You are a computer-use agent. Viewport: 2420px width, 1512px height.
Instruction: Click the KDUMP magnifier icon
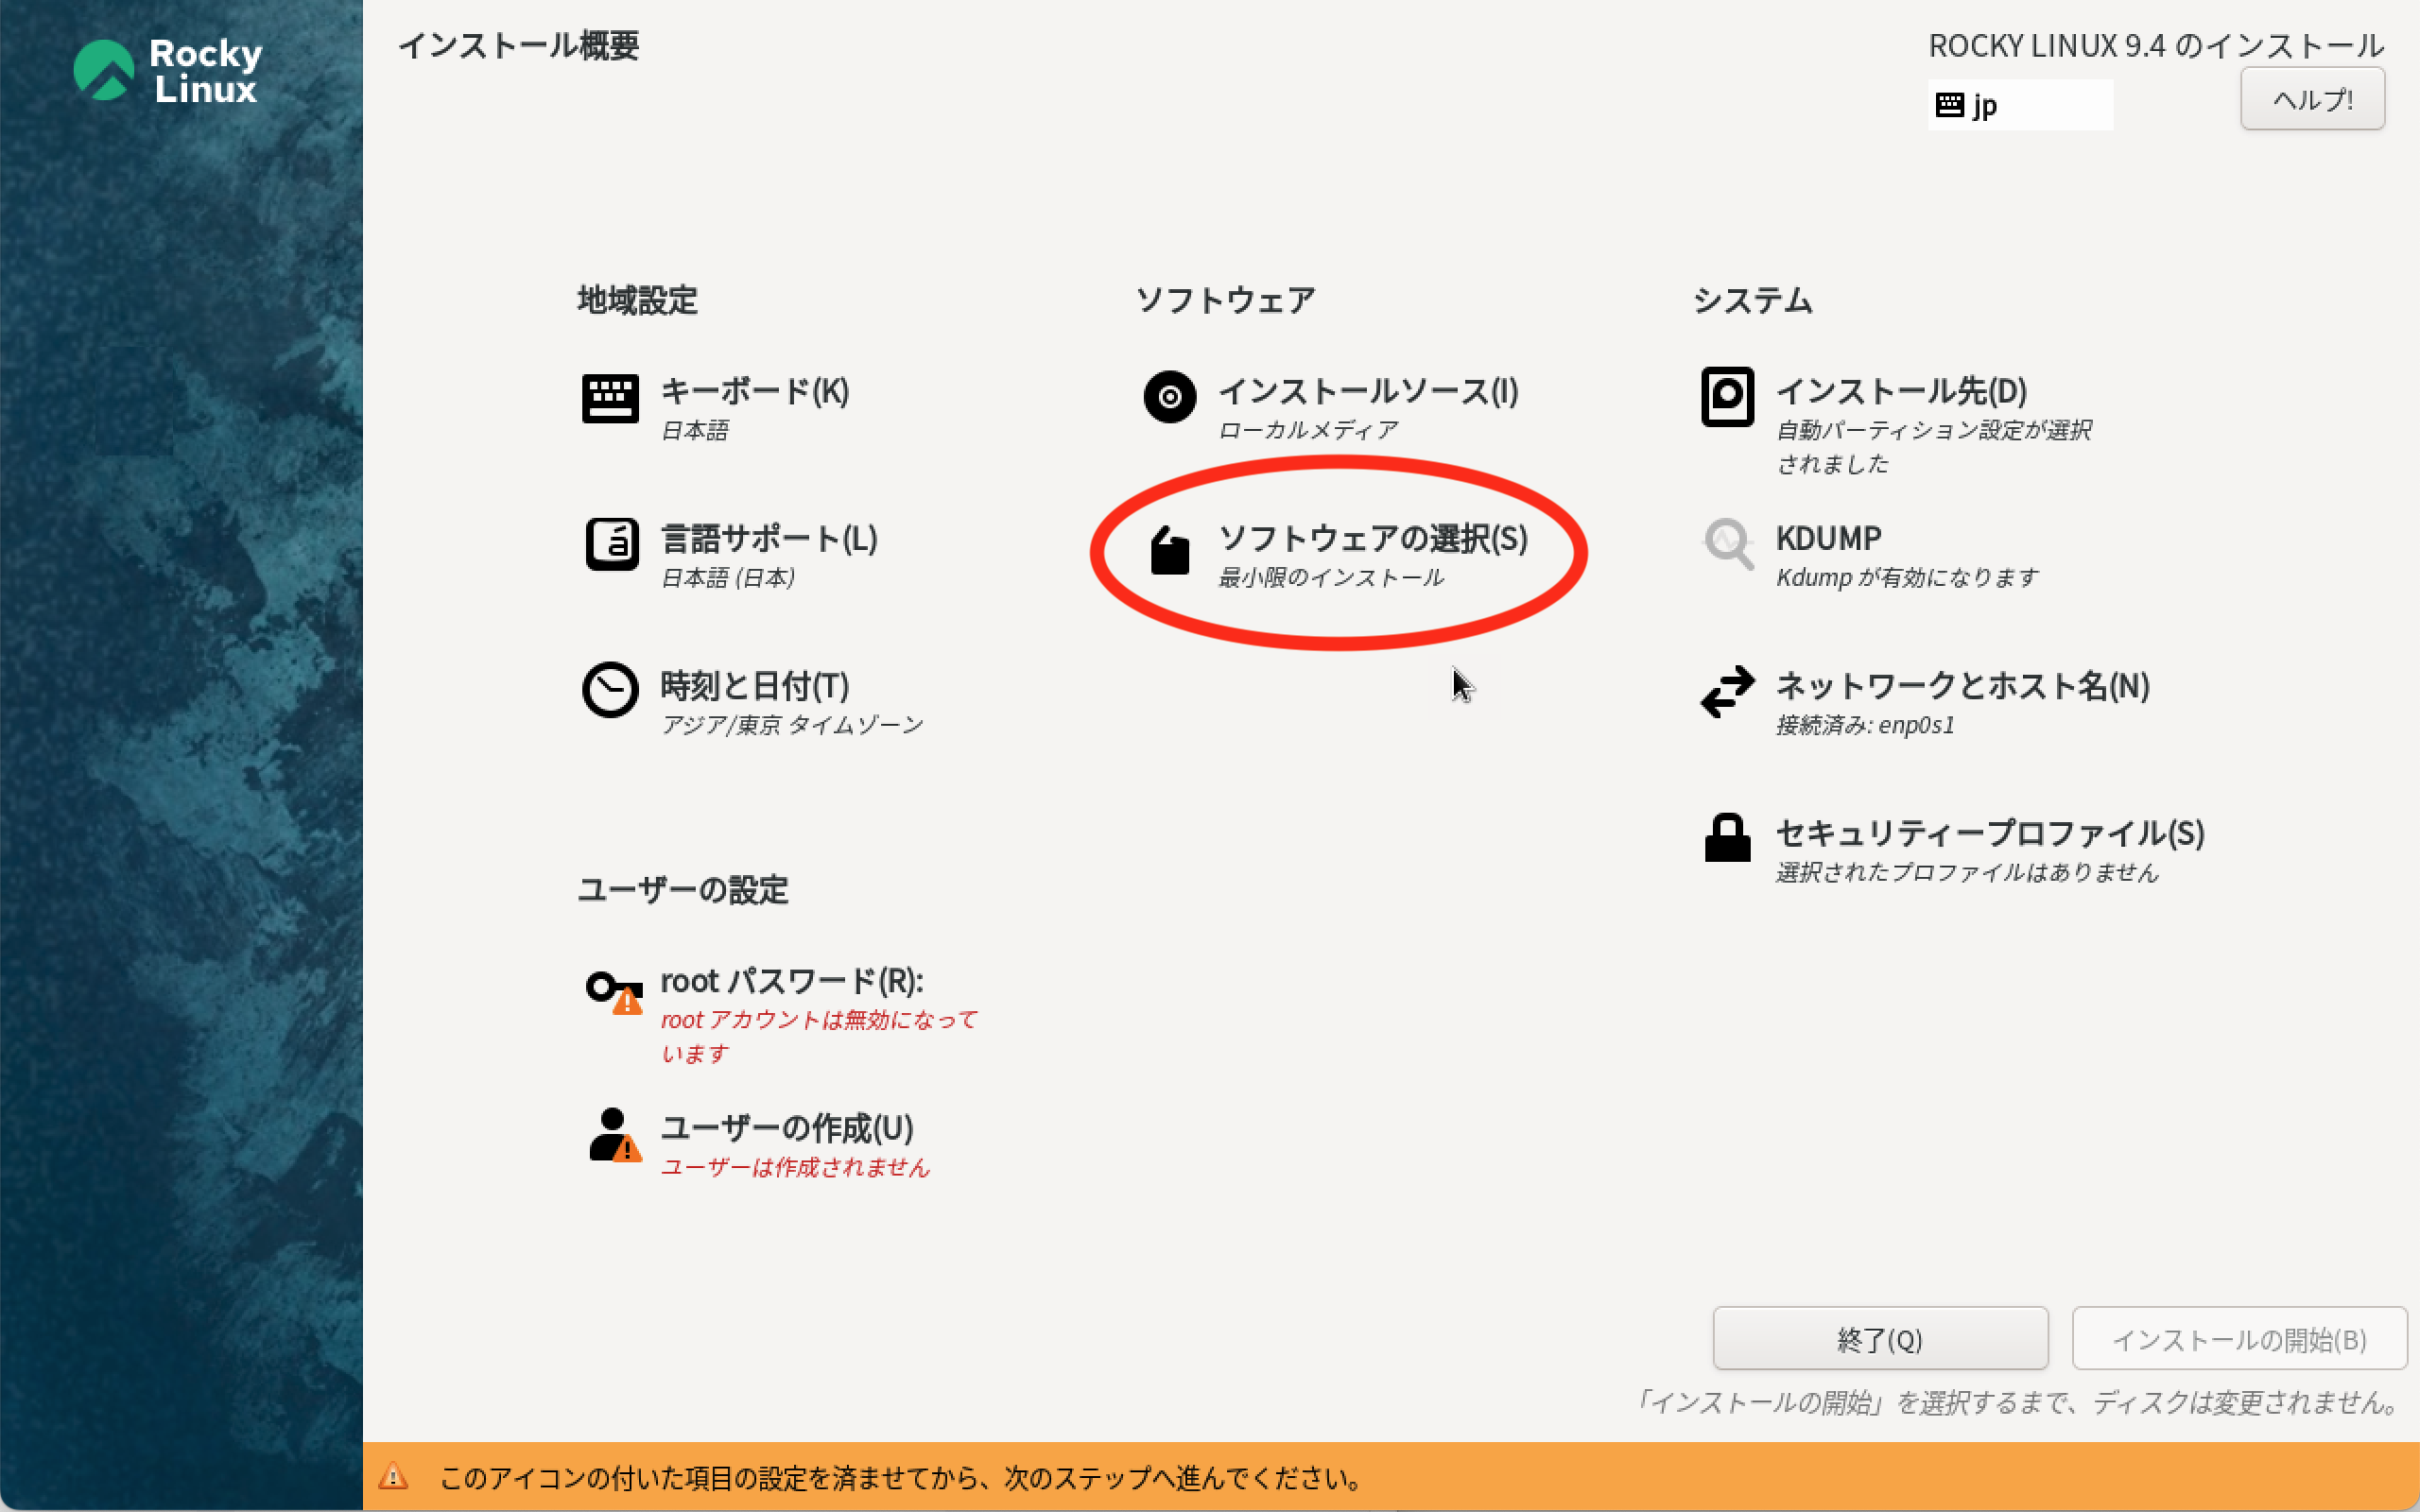point(1728,544)
